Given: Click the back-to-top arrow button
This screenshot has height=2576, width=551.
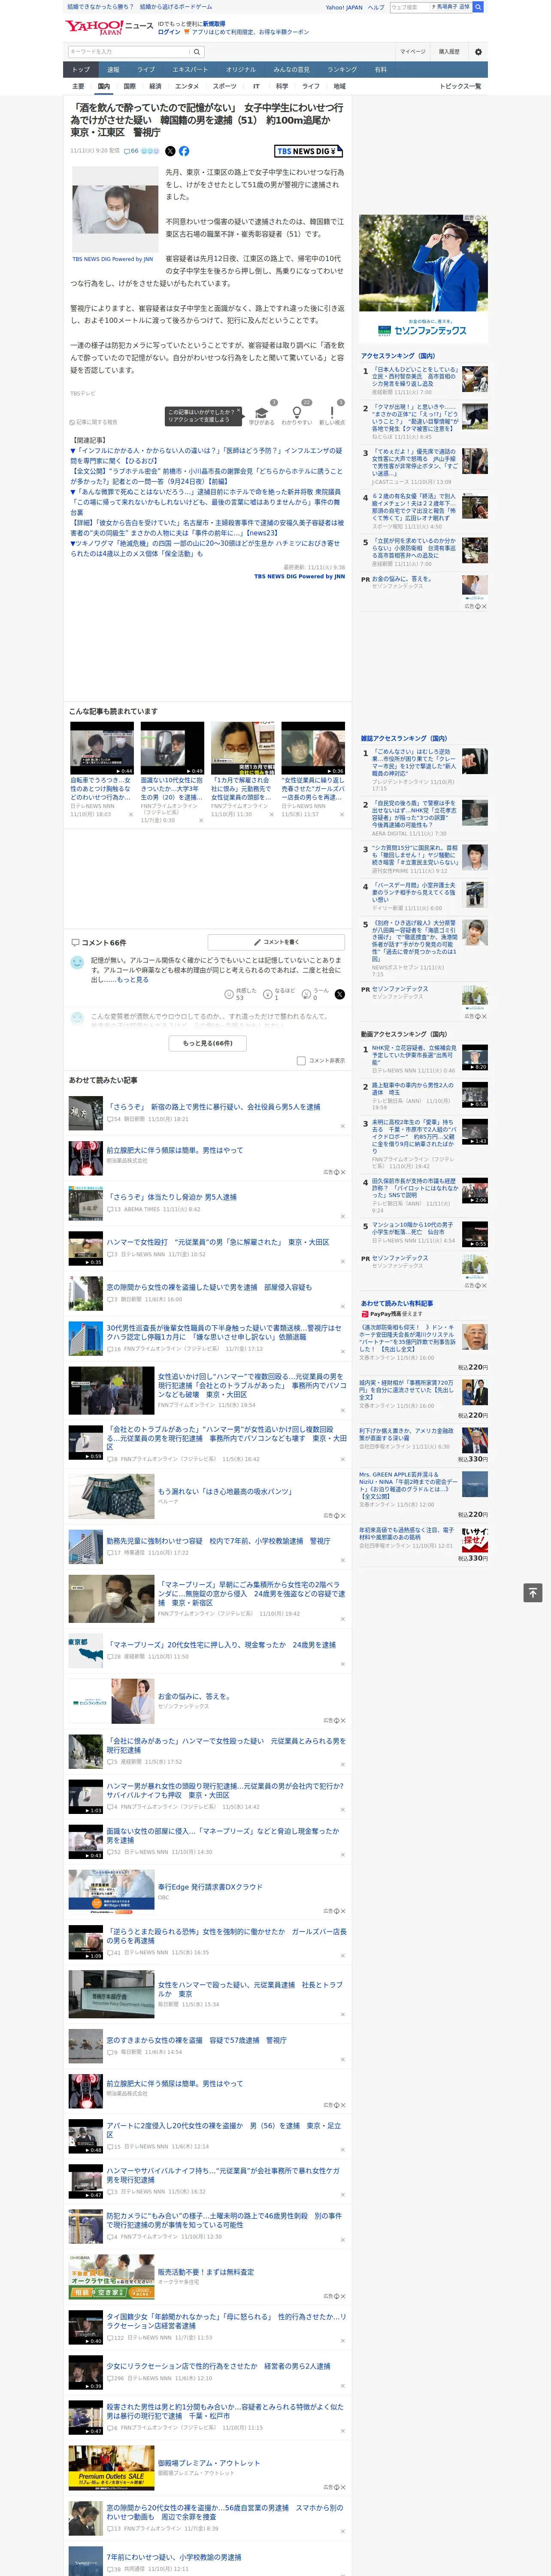Looking at the screenshot, I should click(533, 1592).
